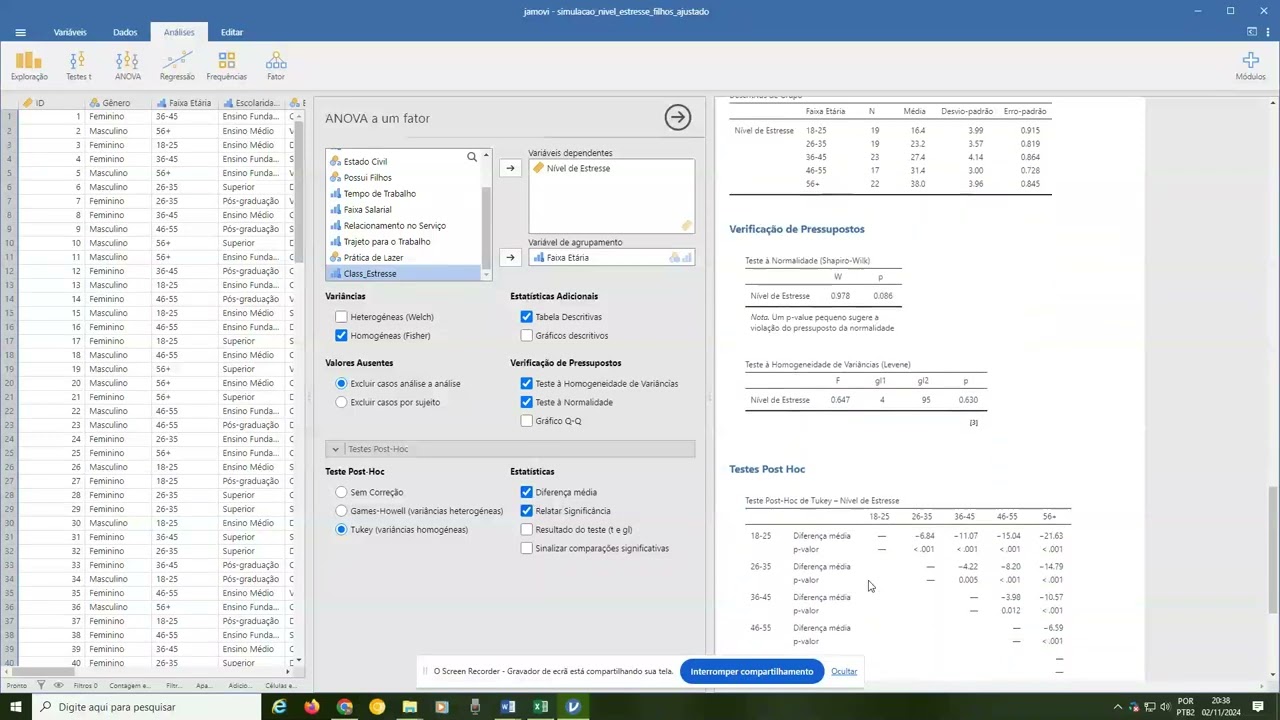Search variables with the magnifier icon
The width and height of the screenshot is (1280, 720).
coord(472,157)
